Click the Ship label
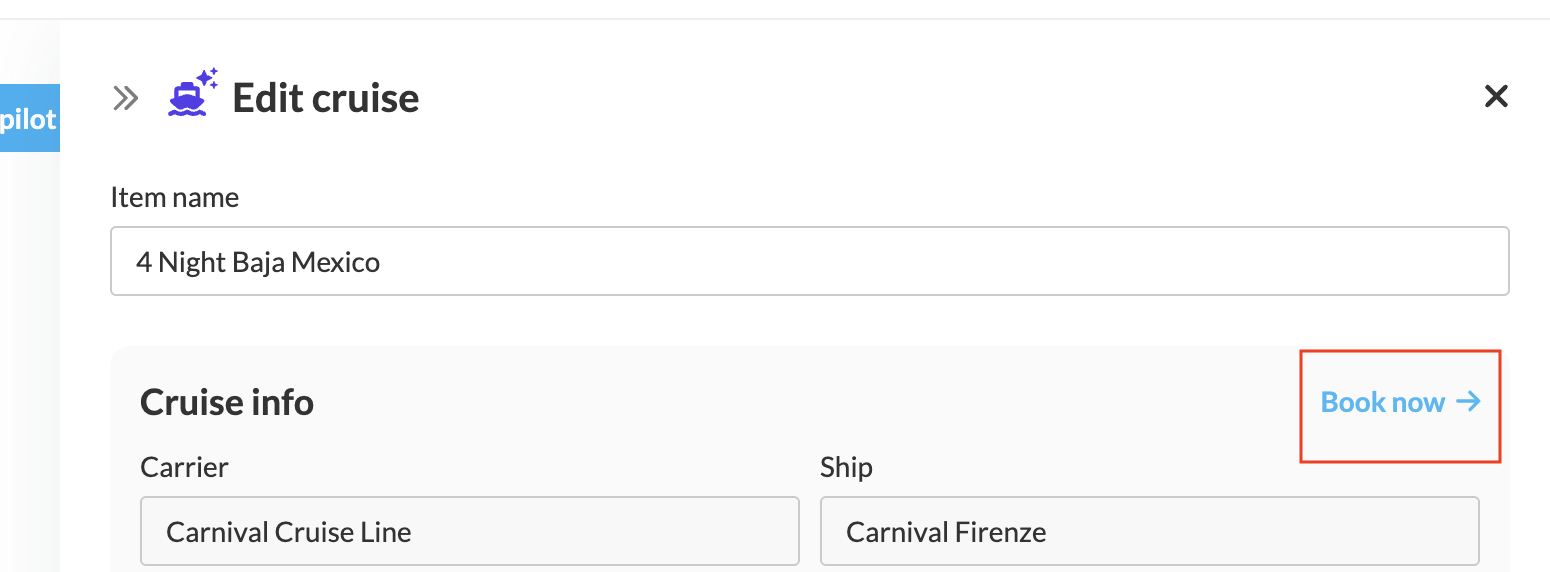Screen dimensions: 1550x572 coord(846,467)
